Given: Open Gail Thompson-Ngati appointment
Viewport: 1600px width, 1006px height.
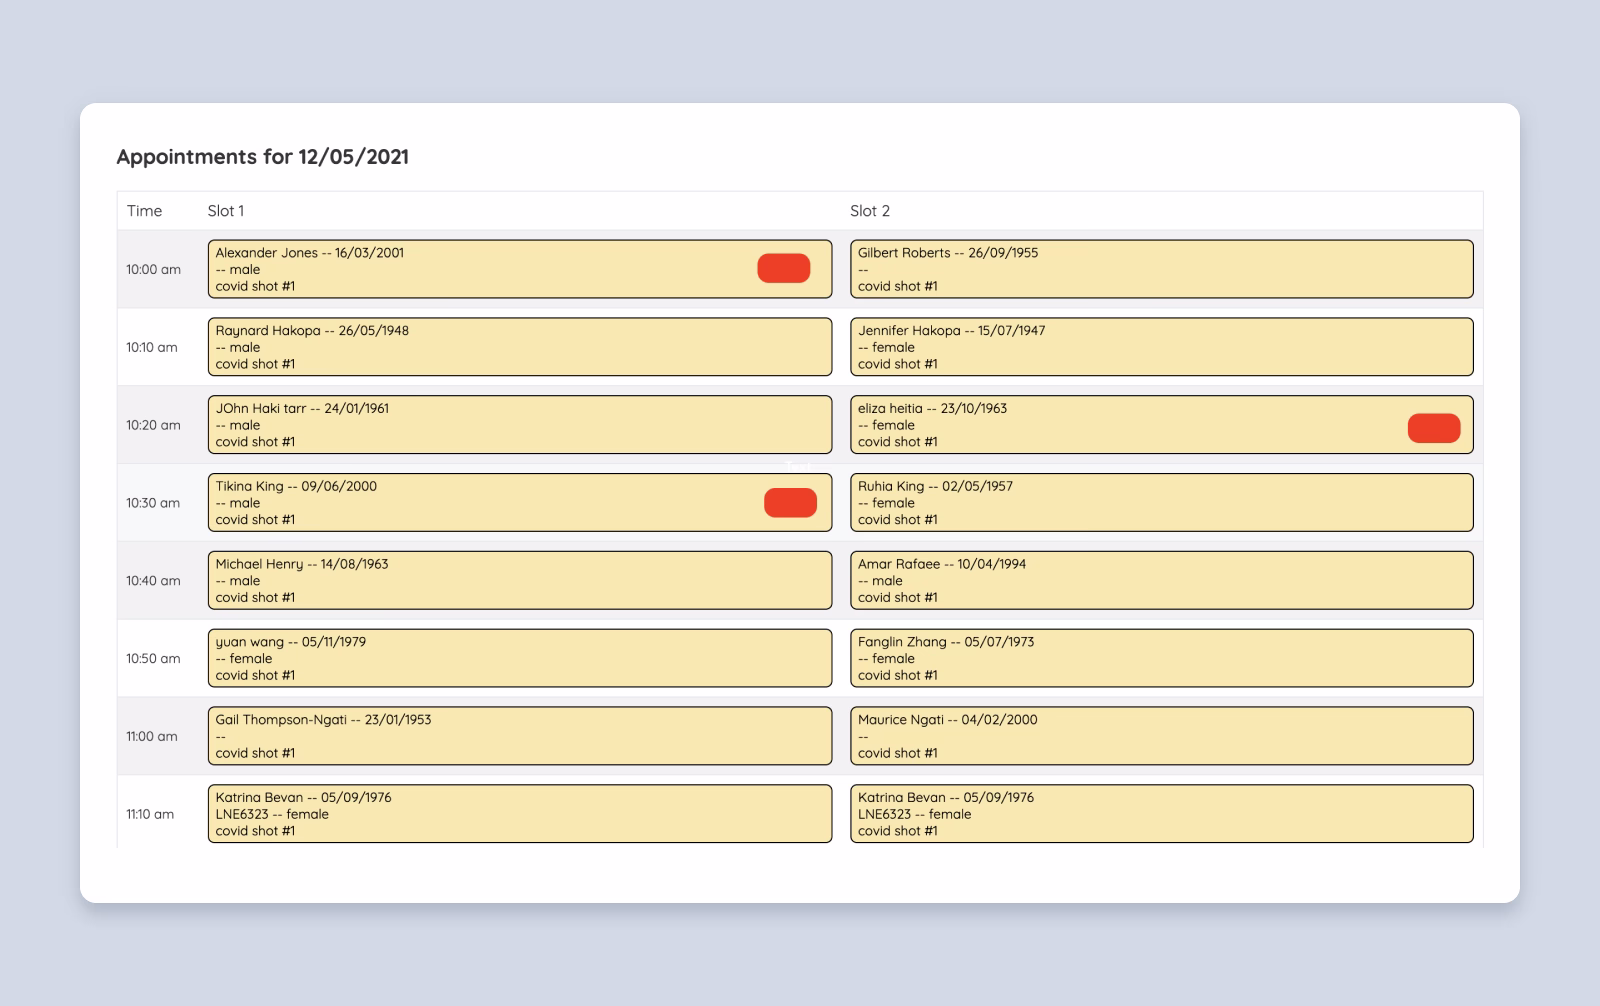Looking at the screenshot, I should (x=520, y=736).
